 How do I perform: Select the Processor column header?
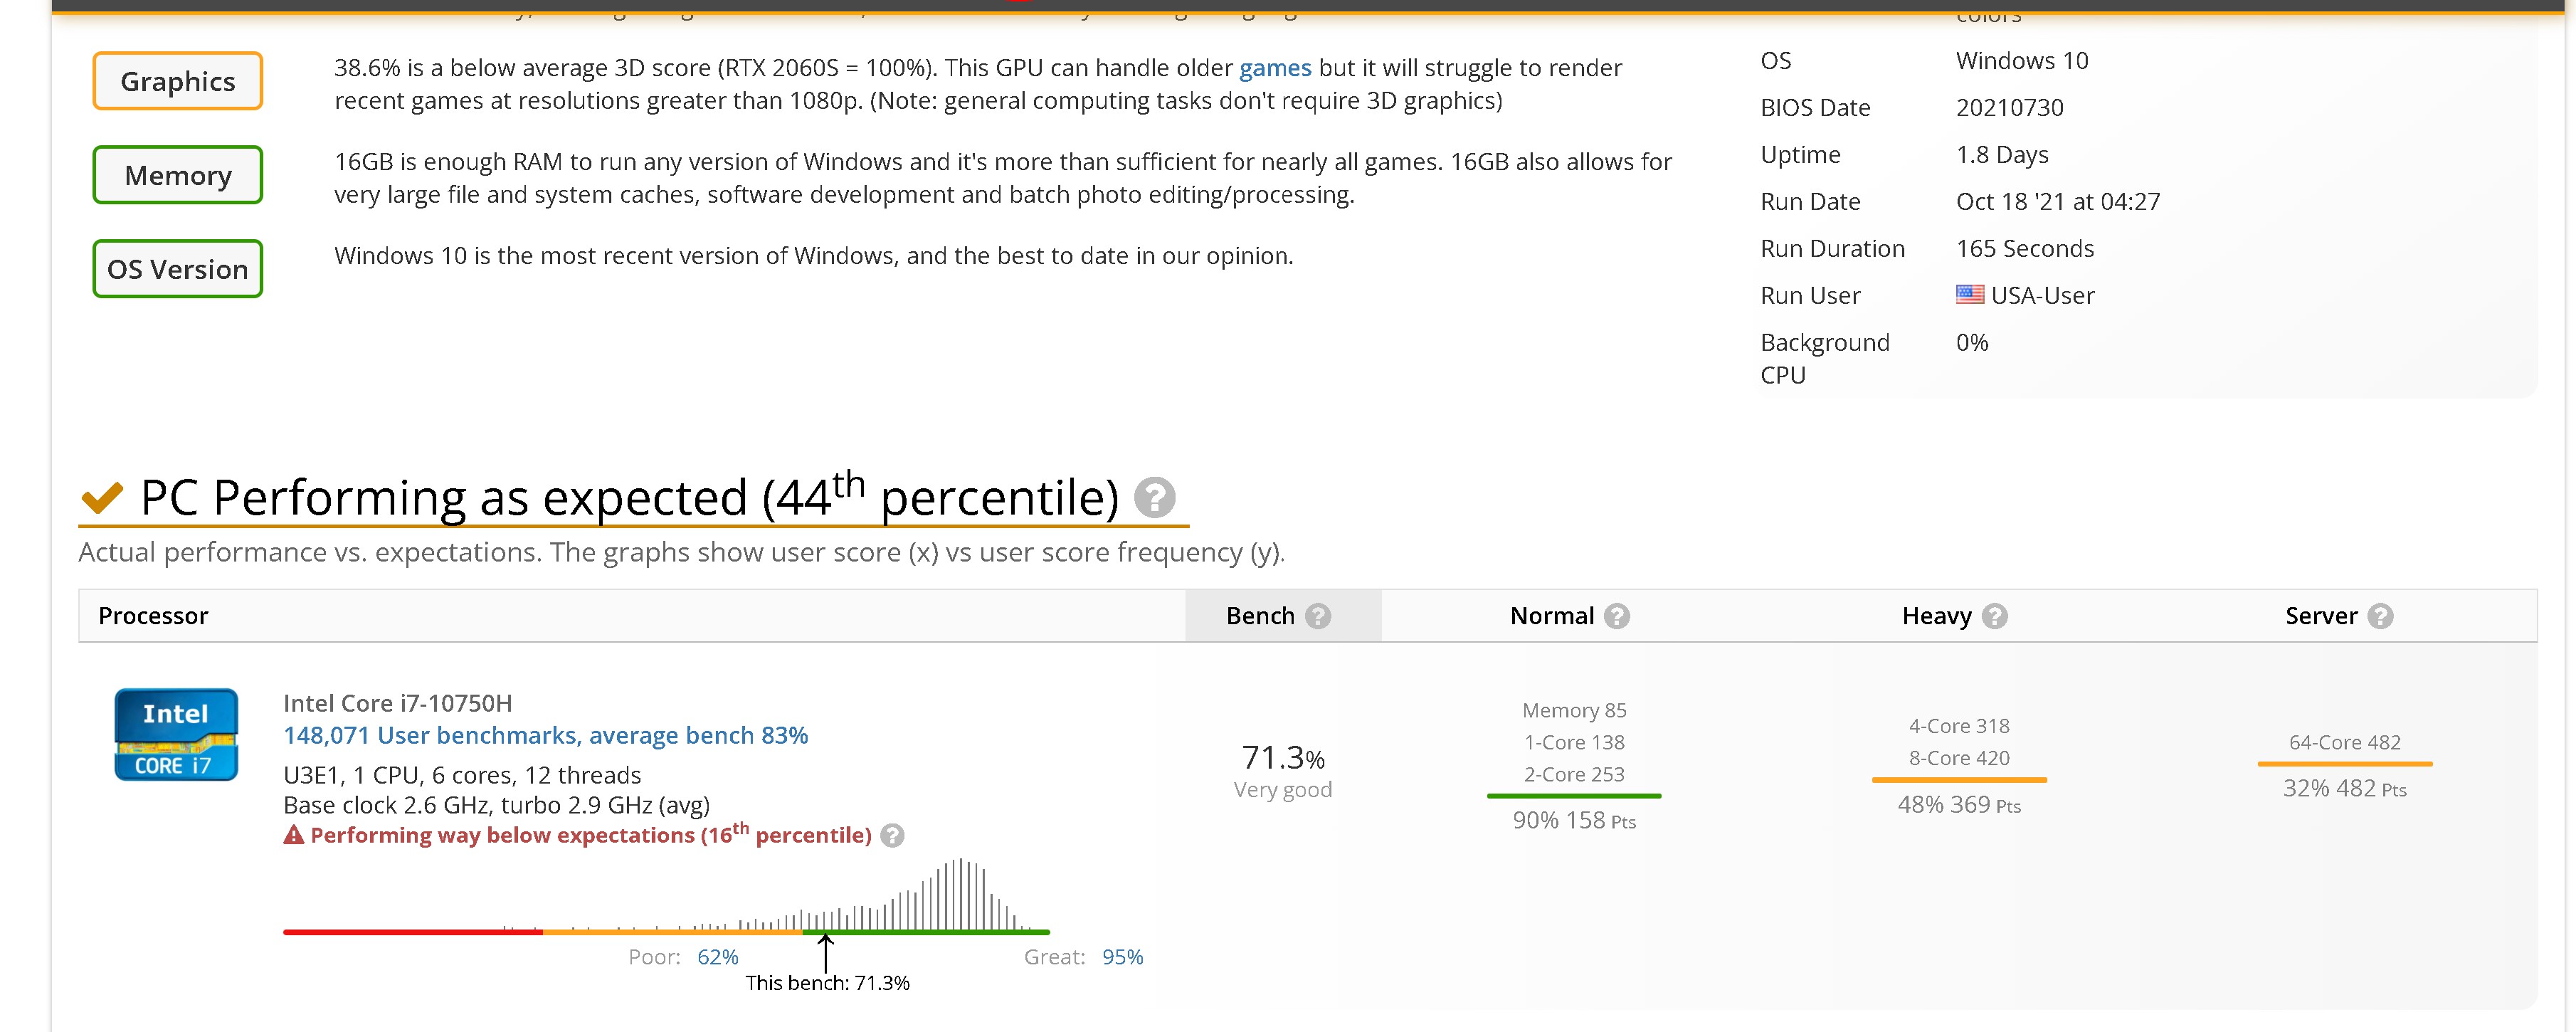152,616
